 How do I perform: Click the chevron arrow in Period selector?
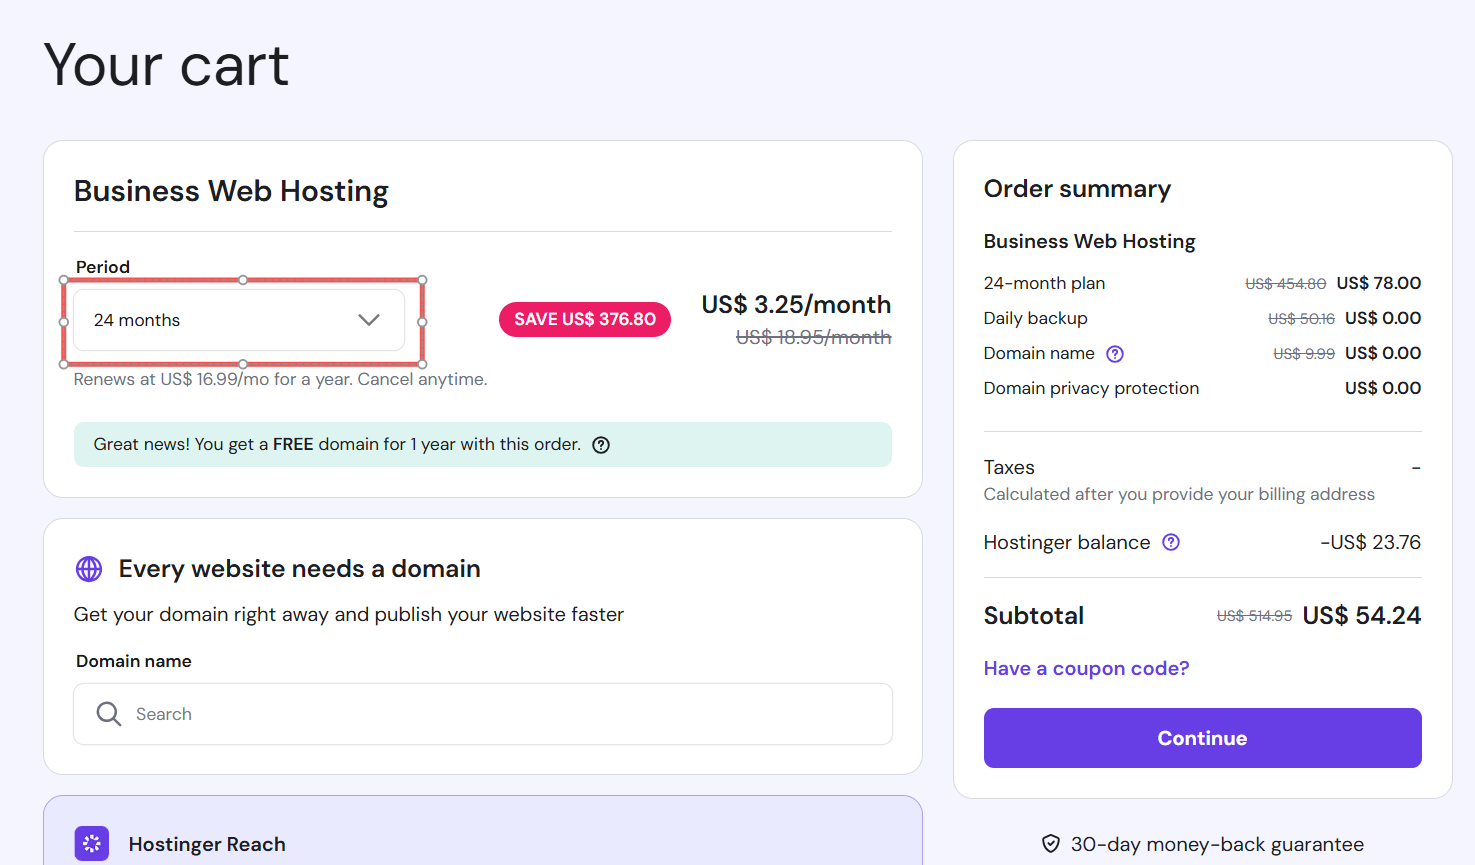click(x=369, y=320)
